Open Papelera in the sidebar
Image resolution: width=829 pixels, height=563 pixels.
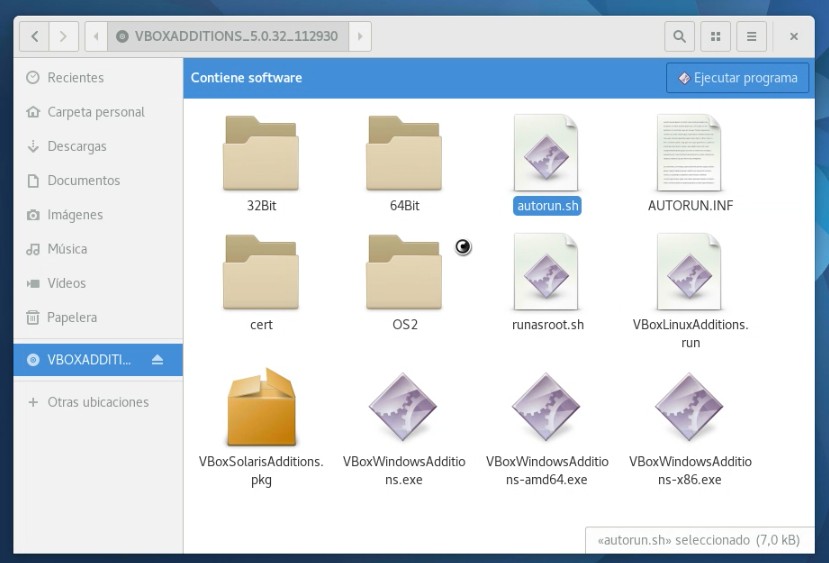[72, 317]
